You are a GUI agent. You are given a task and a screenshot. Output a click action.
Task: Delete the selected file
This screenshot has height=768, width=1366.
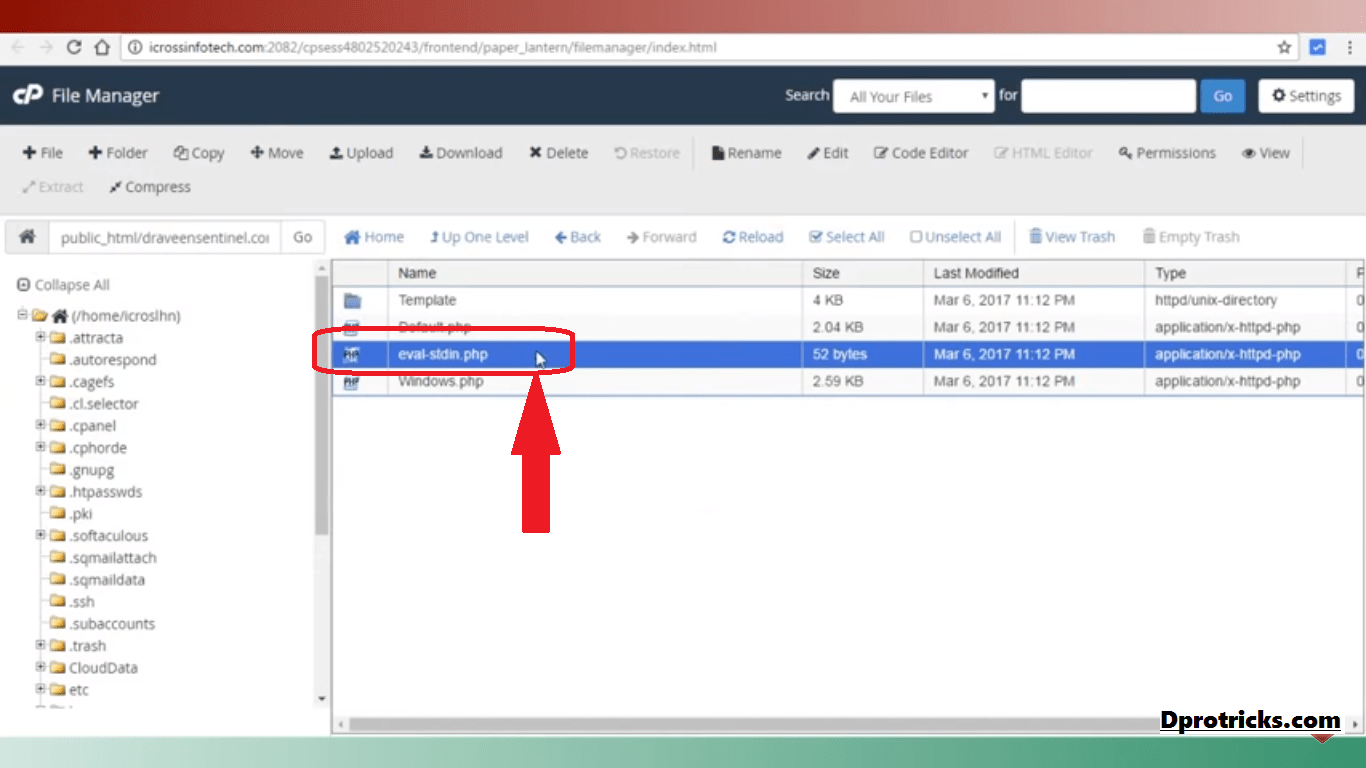[559, 153]
